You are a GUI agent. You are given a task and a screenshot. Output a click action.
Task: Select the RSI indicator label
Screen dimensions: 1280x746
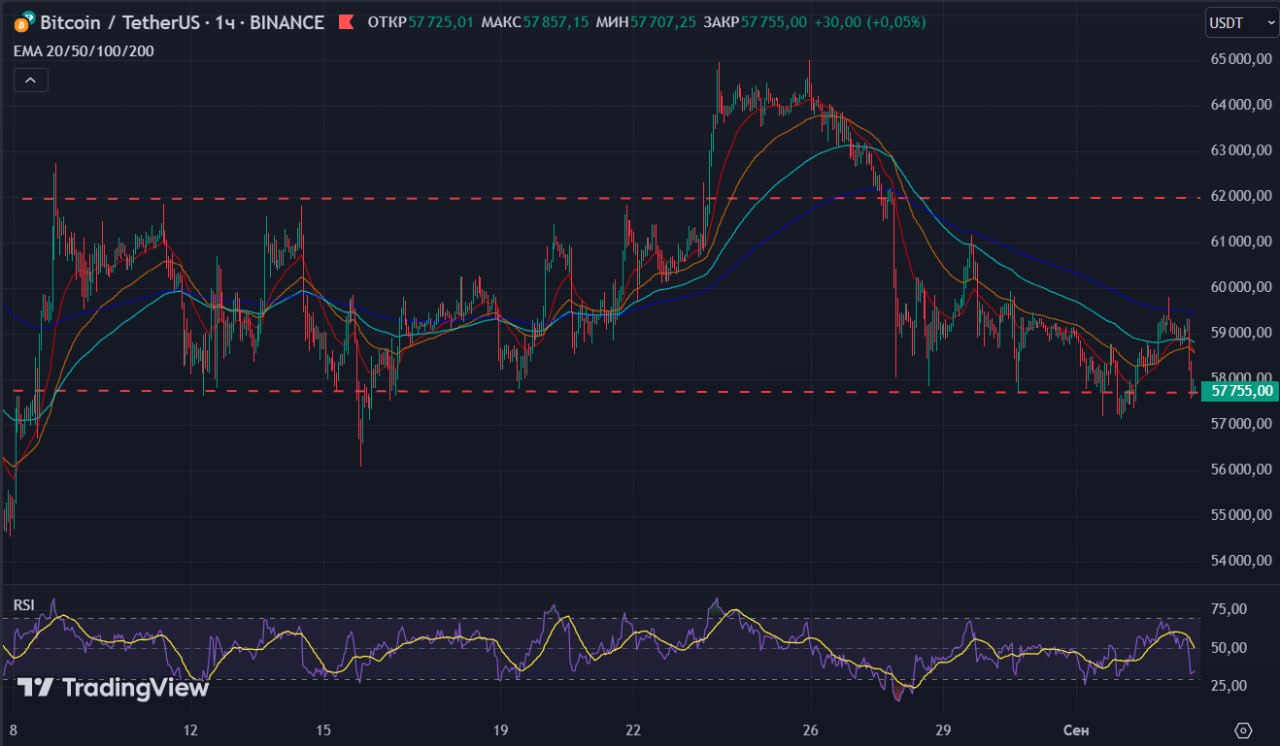click(x=23, y=604)
